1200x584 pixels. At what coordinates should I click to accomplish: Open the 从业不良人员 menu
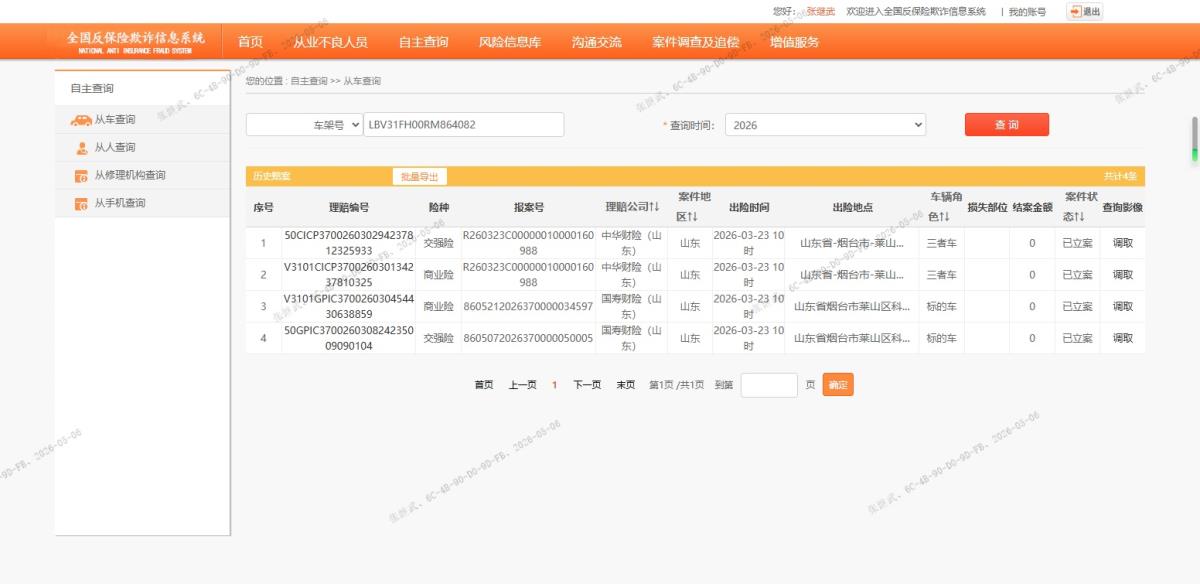point(330,42)
